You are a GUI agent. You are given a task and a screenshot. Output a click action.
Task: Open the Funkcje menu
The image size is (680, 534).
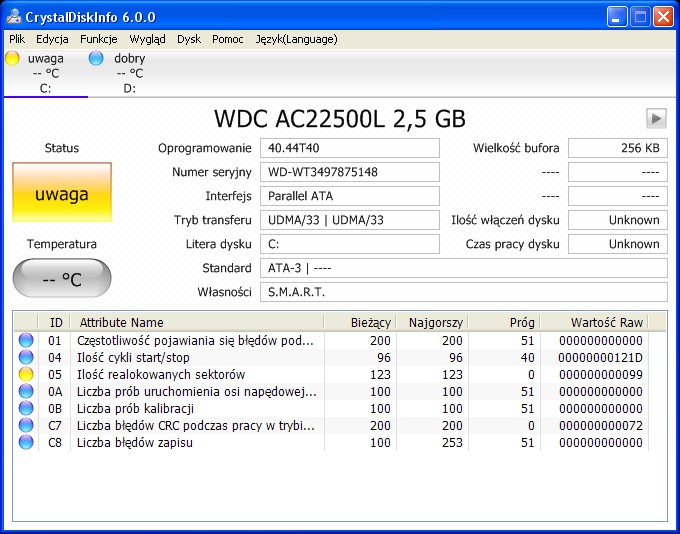tap(98, 39)
